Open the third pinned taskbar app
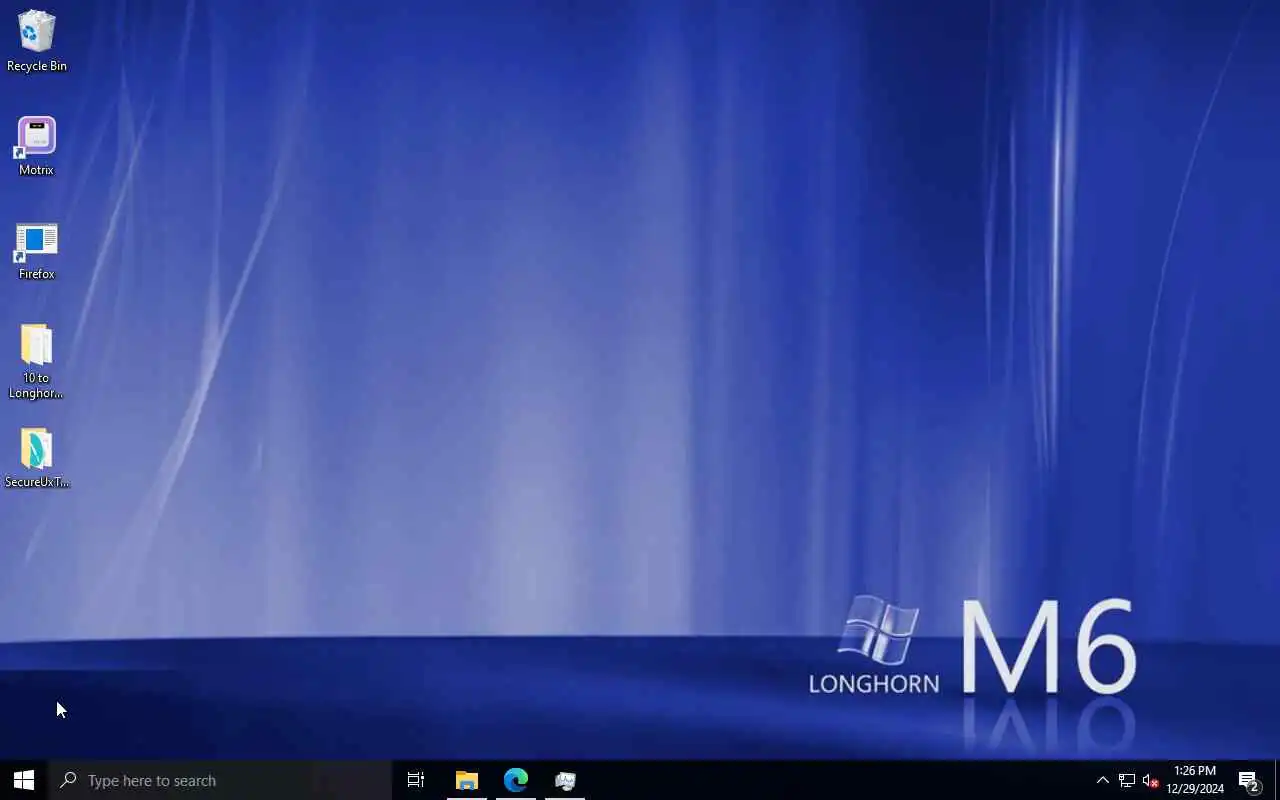Viewport: 1280px width, 800px height. pos(565,780)
